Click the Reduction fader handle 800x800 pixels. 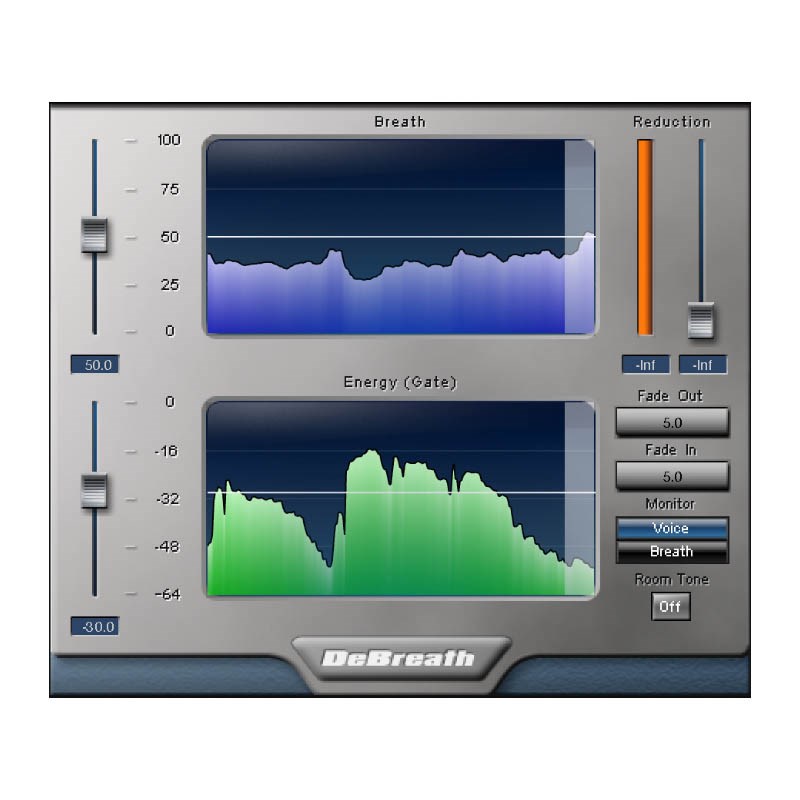coord(701,320)
